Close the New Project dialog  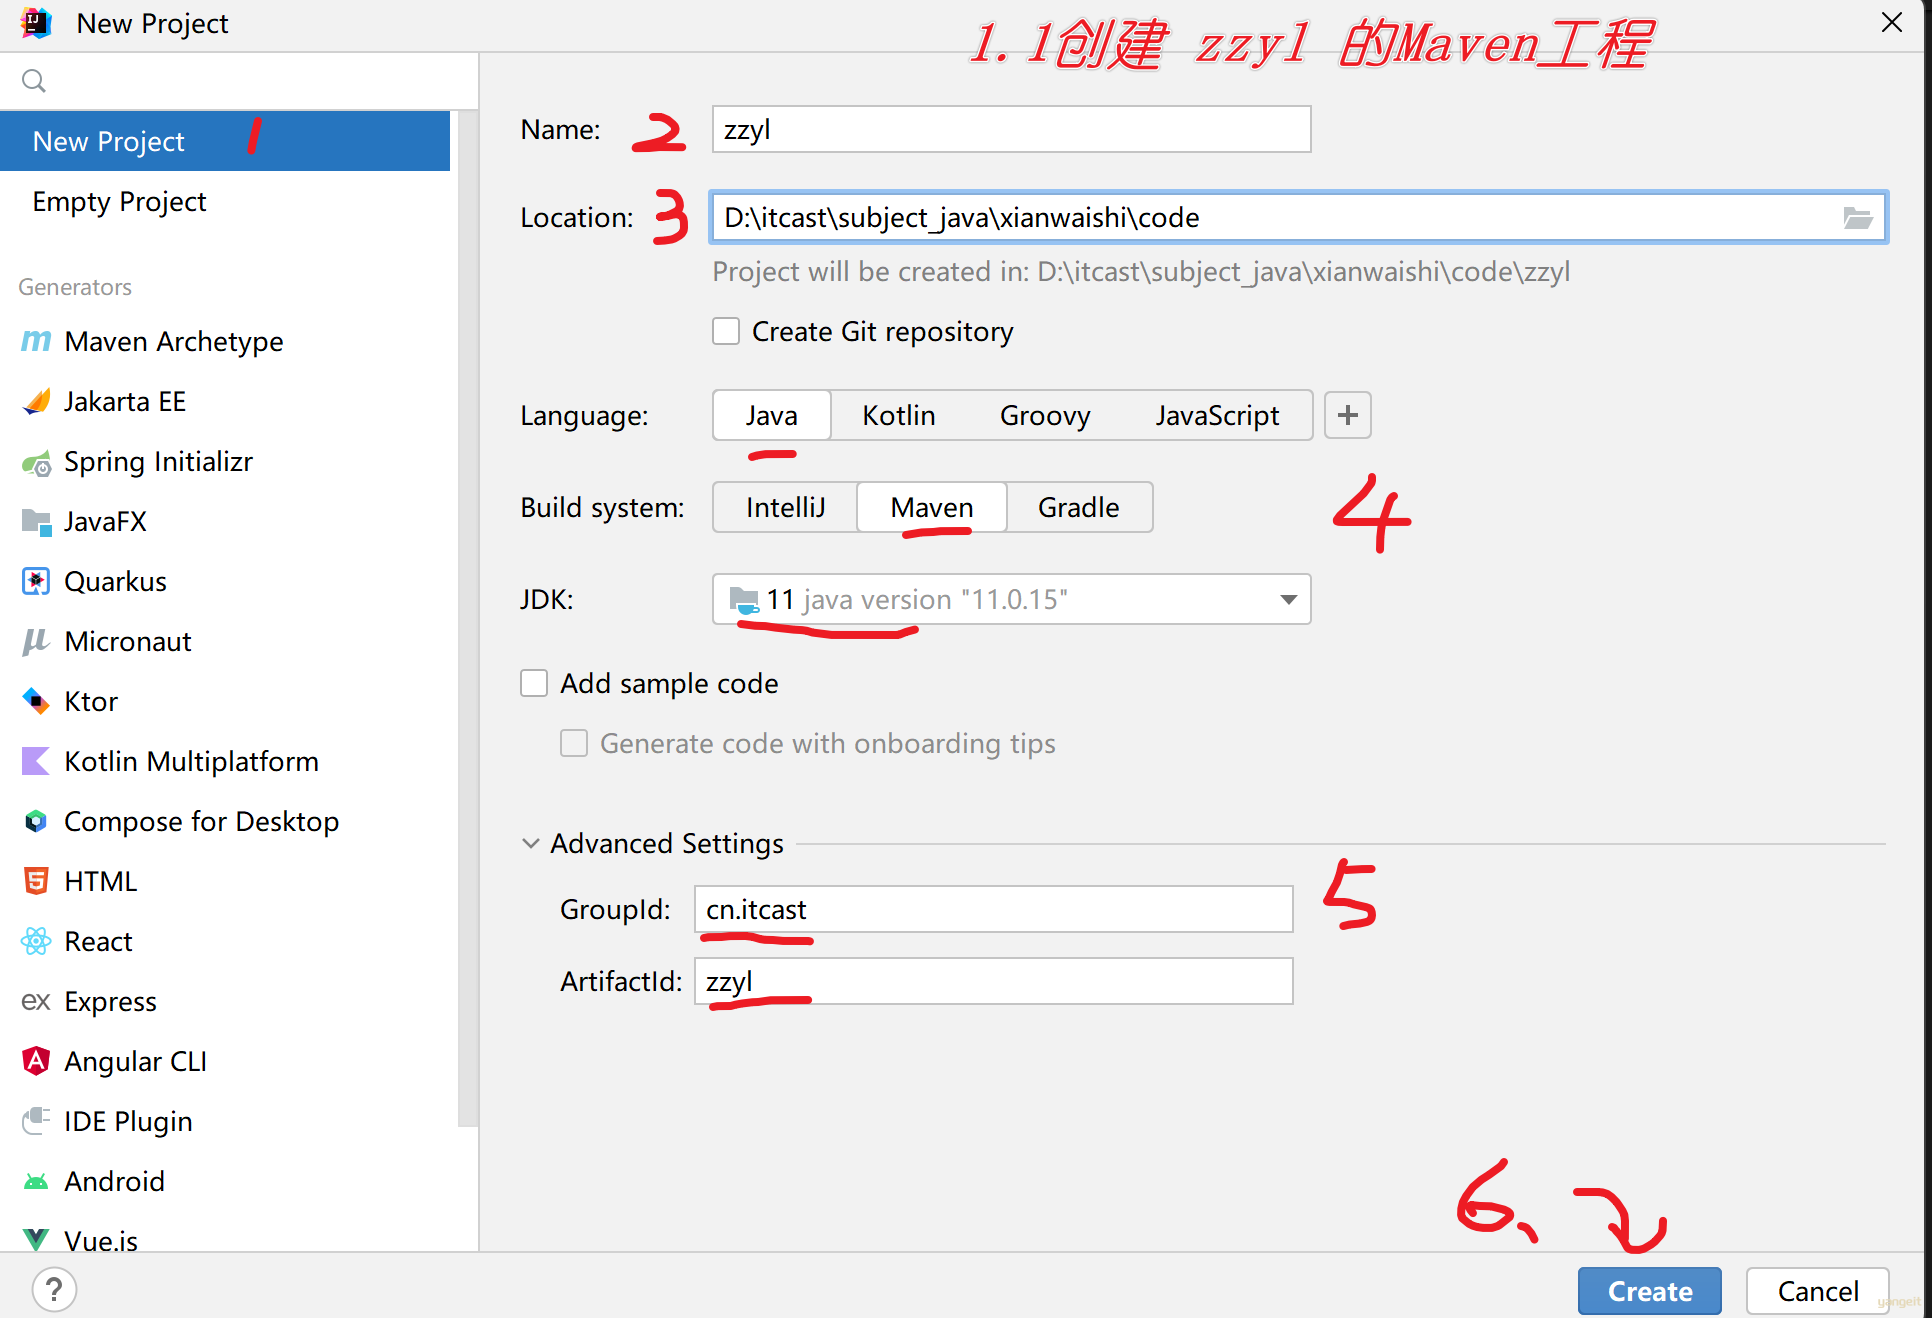point(1891,22)
